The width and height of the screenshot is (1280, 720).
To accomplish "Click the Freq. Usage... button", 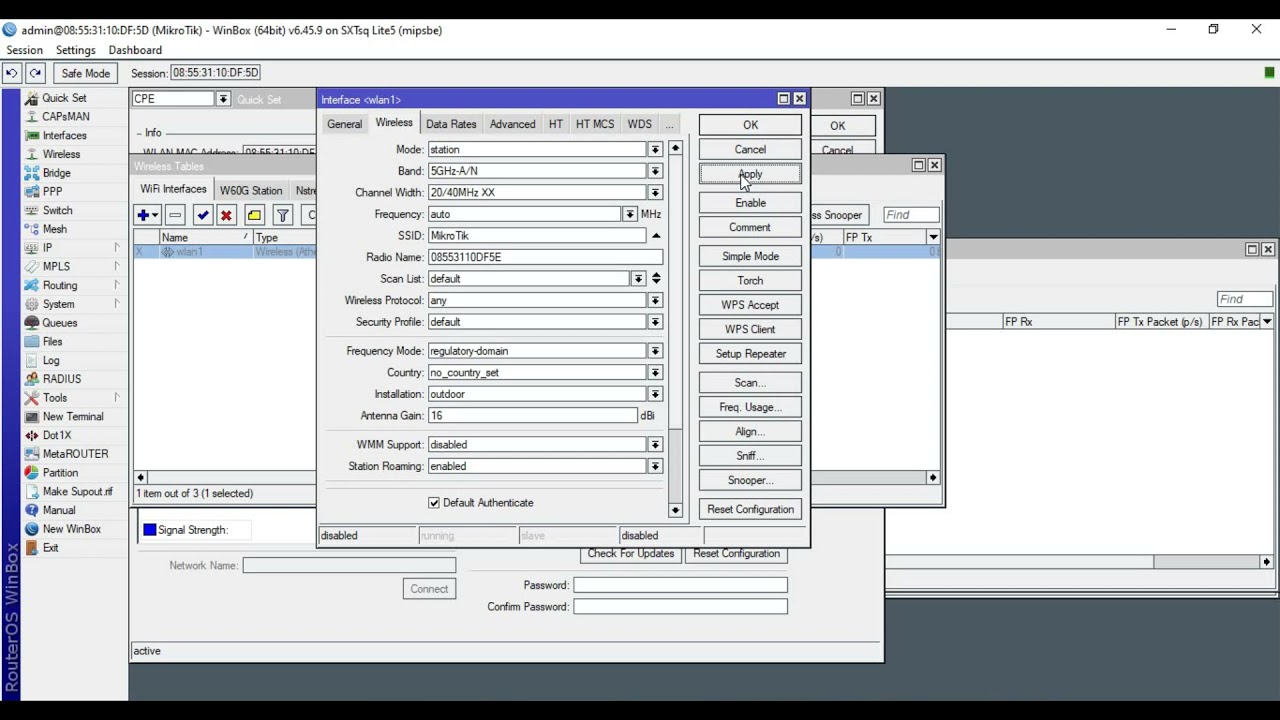I will 750,407.
